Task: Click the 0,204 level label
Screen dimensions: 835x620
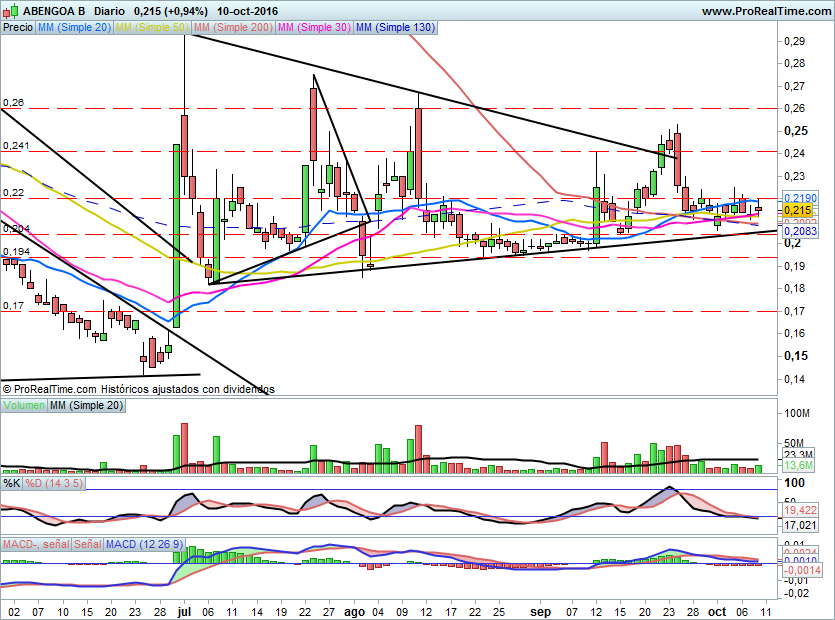Action: (16, 229)
